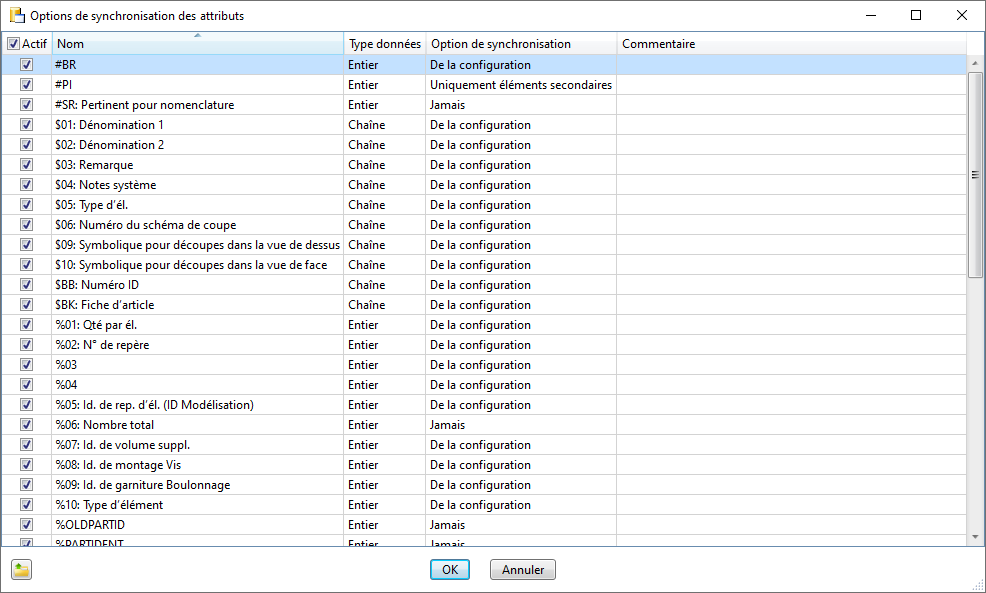Untick the %06: Nombre total checkbox
The image size is (986, 593).
[27, 425]
